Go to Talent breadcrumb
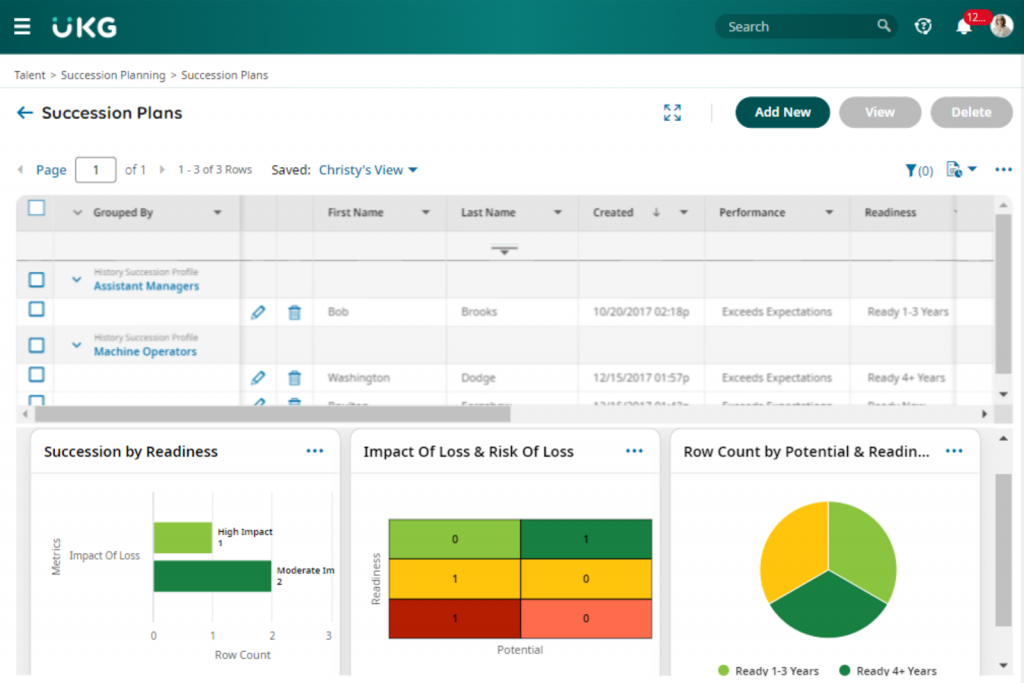 coord(30,75)
